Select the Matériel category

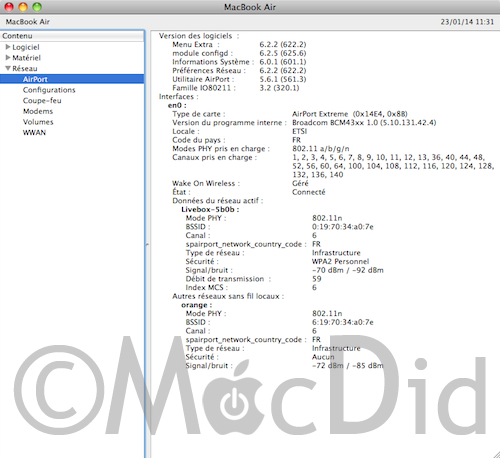[26, 58]
